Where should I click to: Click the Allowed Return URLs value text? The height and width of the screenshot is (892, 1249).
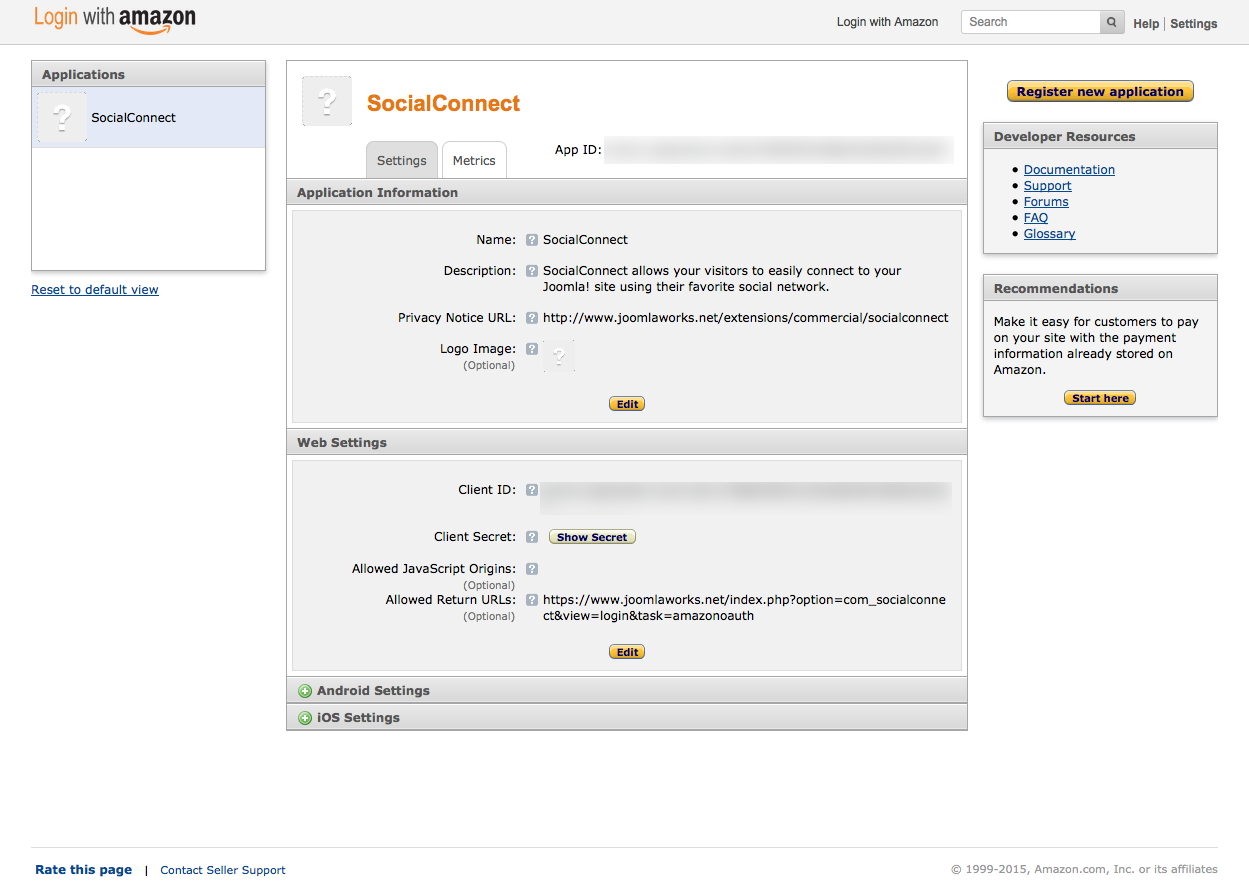pyautogui.click(x=744, y=608)
